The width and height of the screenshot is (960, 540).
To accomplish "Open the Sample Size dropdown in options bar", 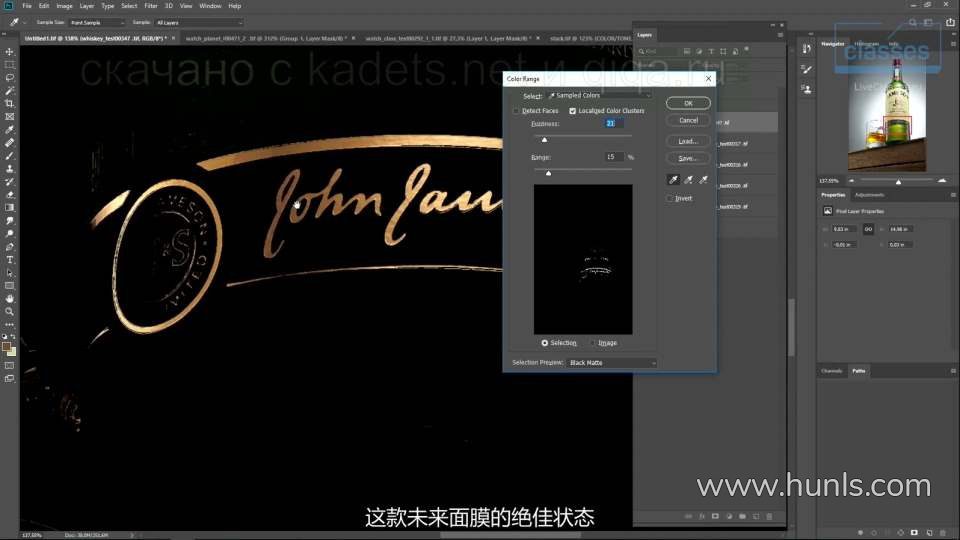I will pos(97,23).
